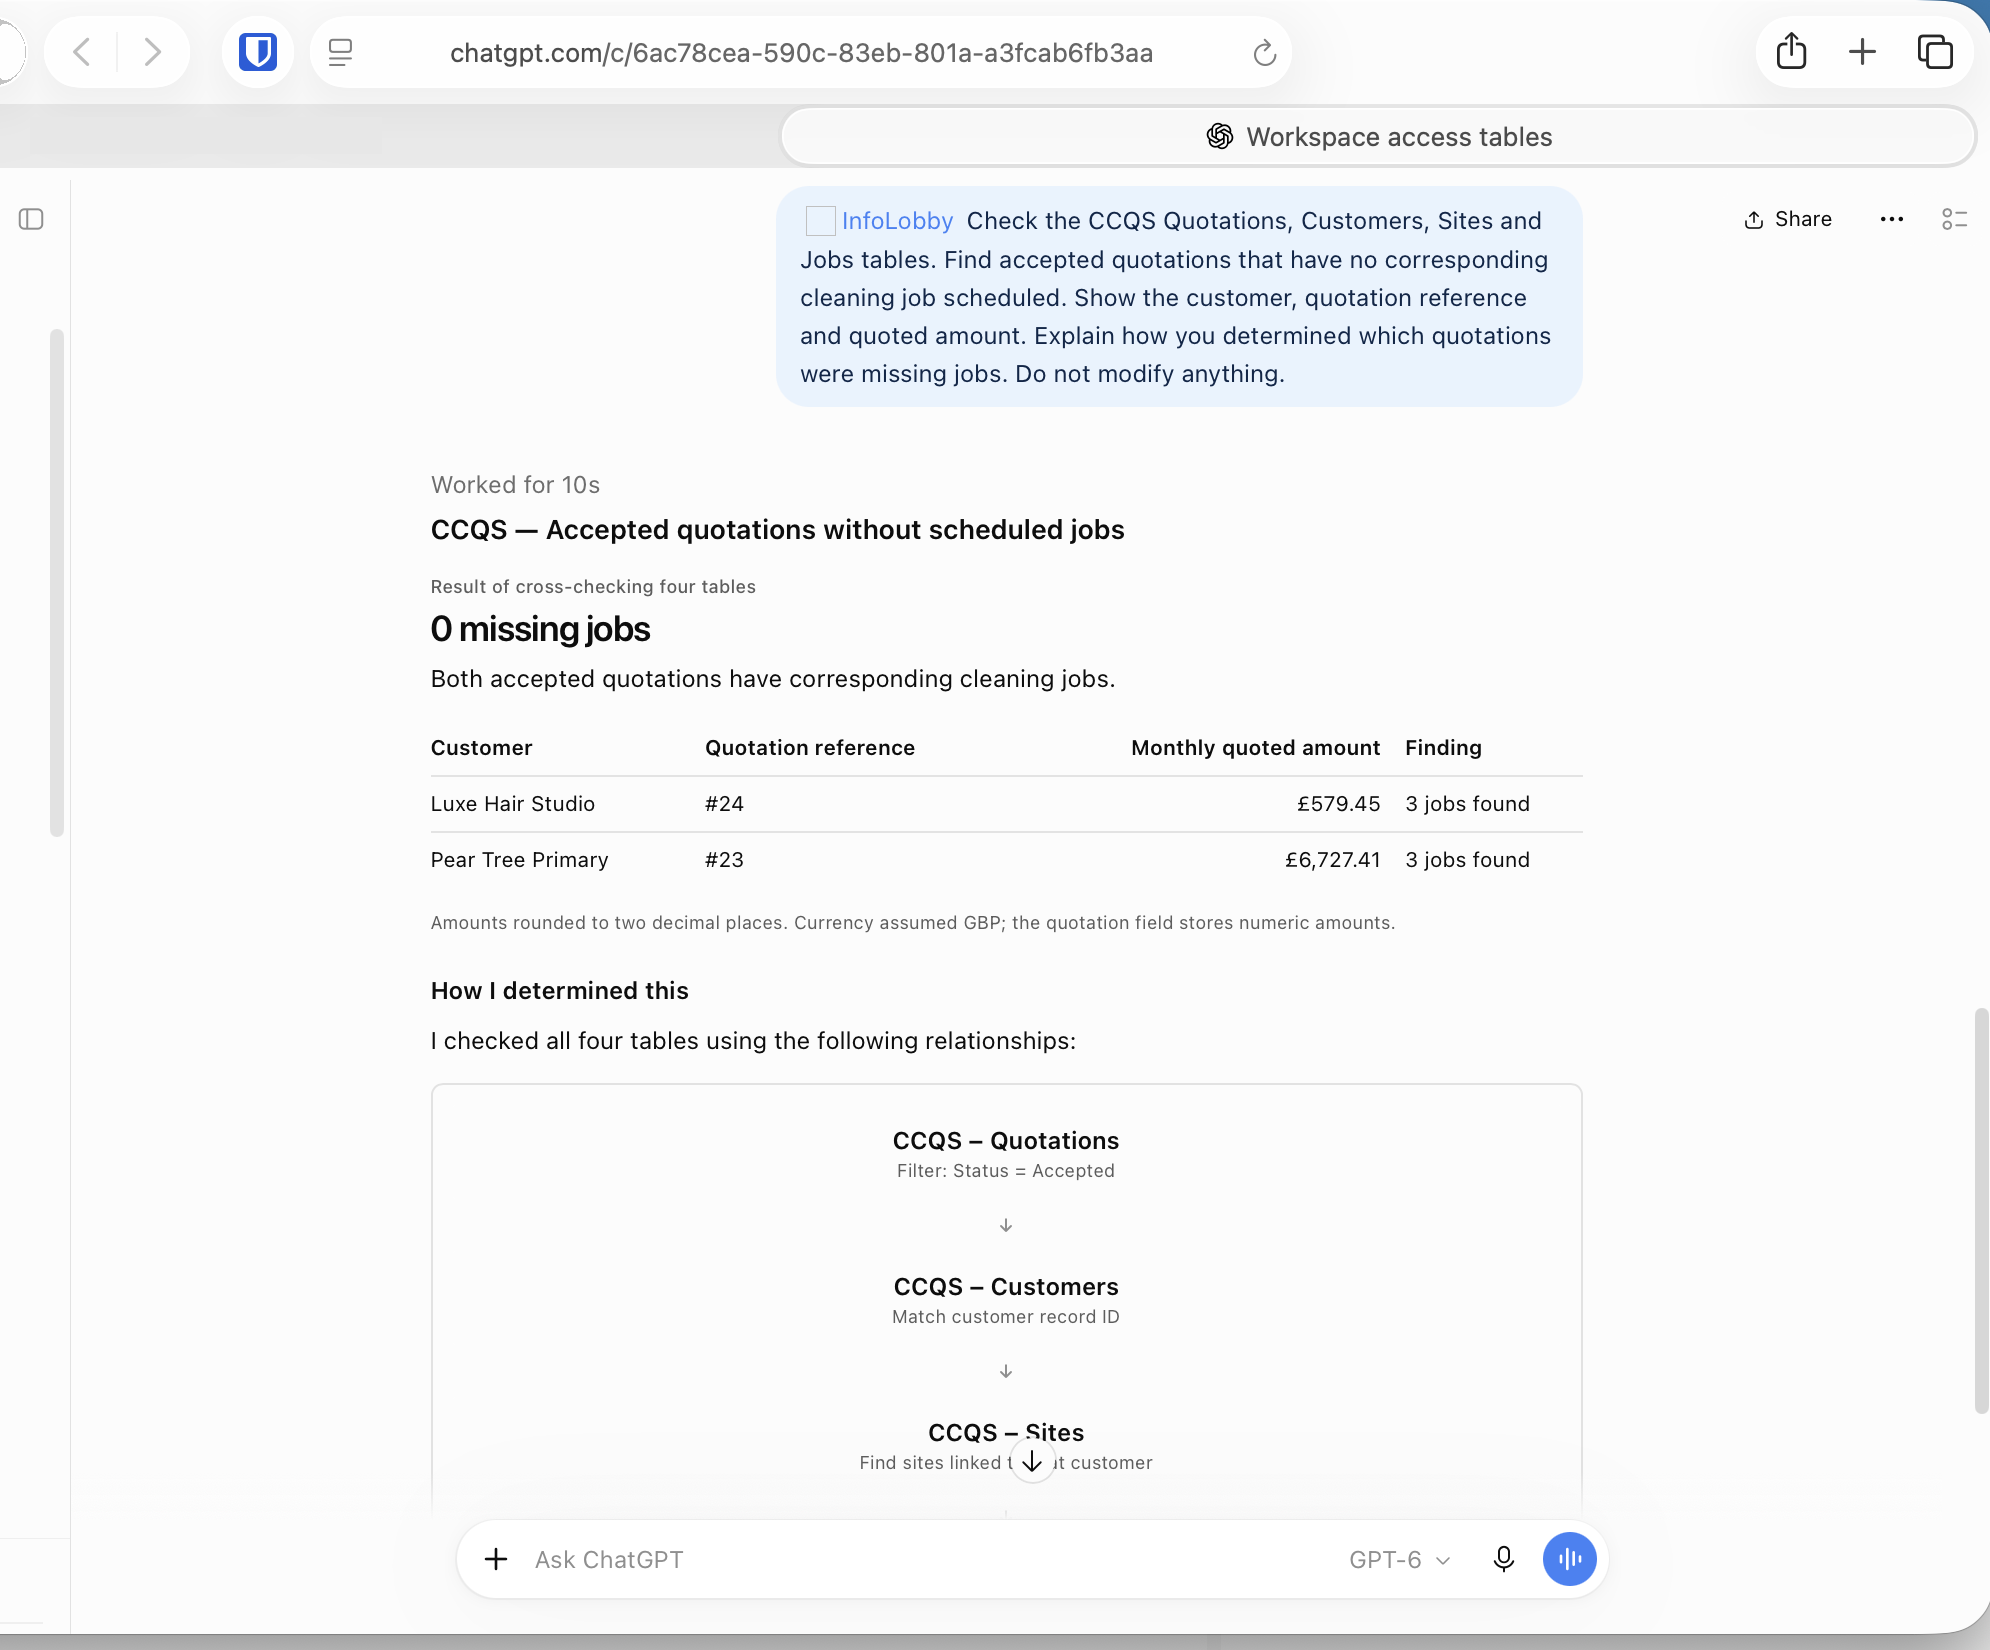Click the Monthly quoted amount column header
The image size is (1990, 1650).
[1255, 748]
